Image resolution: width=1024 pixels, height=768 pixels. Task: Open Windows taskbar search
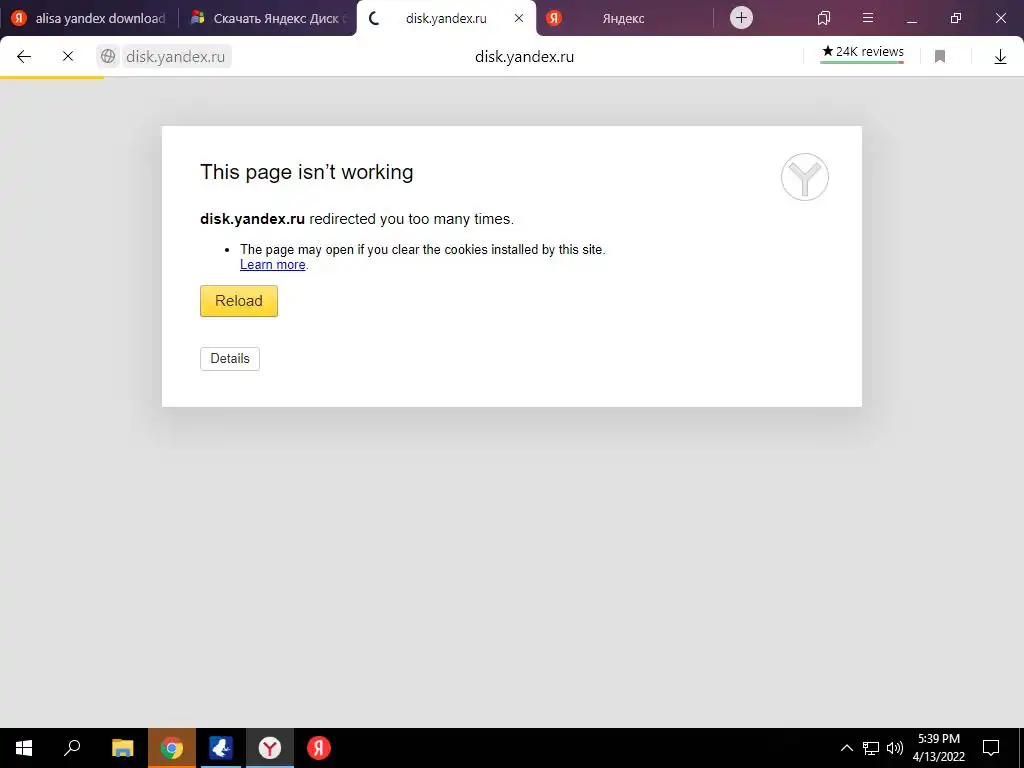(x=72, y=748)
